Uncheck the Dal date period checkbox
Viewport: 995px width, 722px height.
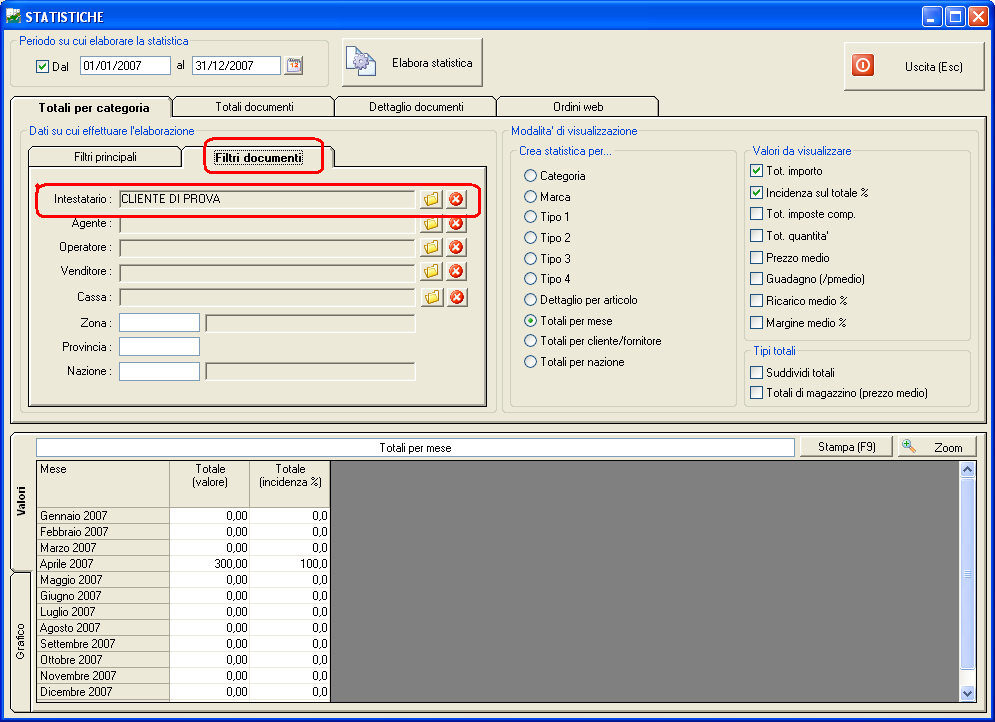coord(42,67)
